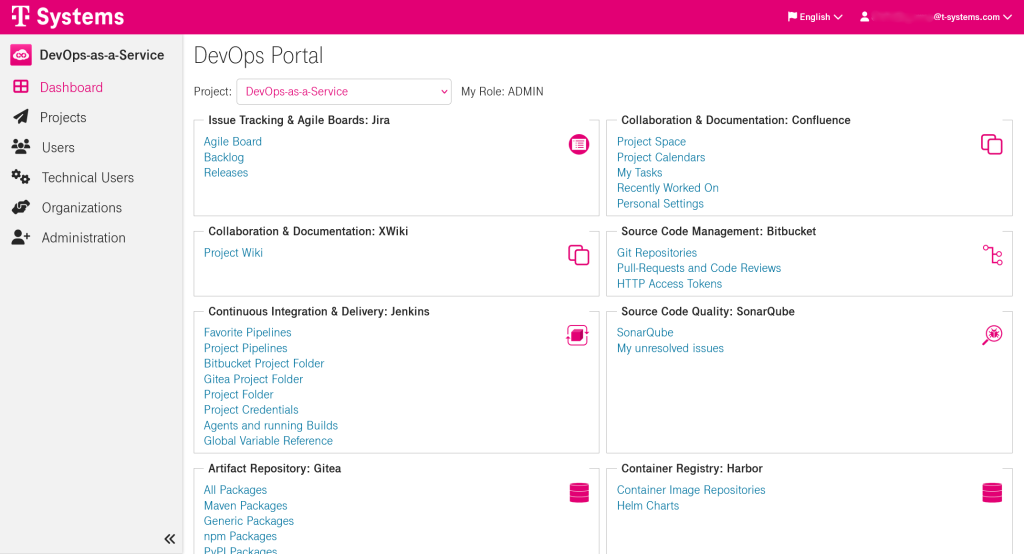Open Bitbucket Project Folder link
This screenshot has width=1024, height=554.
click(x=264, y=363)
